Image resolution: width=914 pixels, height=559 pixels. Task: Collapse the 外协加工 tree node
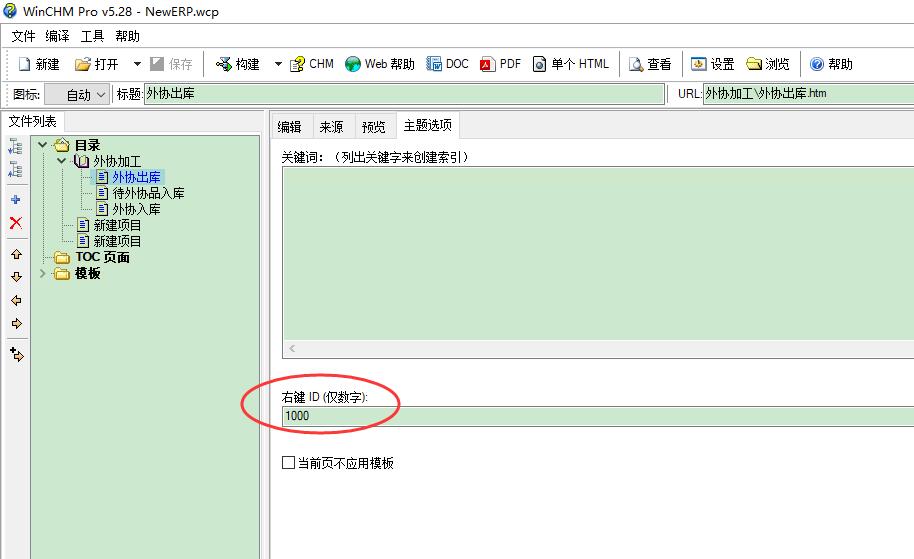click(61, 161)
